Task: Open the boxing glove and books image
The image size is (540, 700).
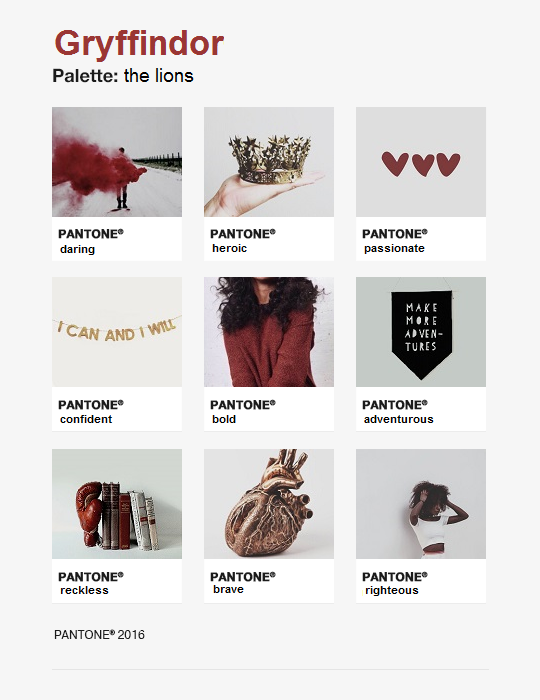Action: [117, 504]
